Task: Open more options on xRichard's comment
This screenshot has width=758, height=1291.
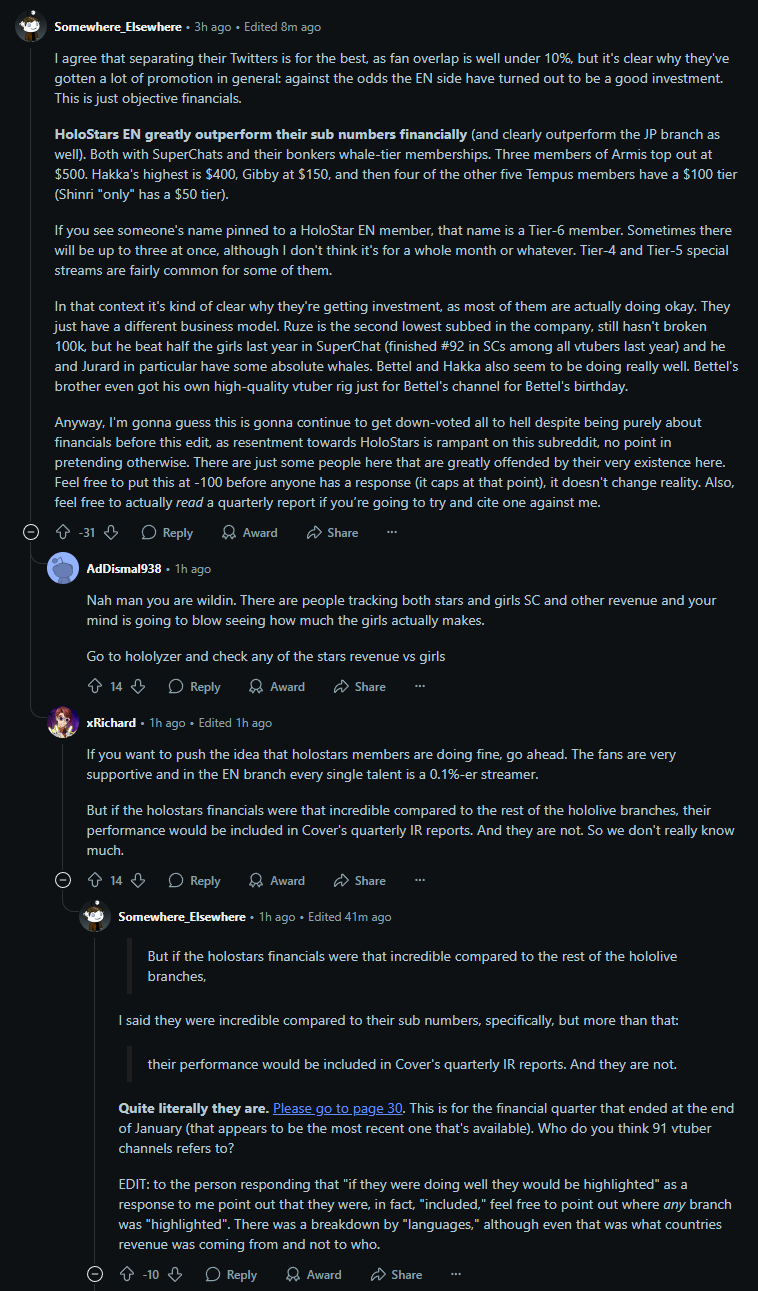Action: pyautogui.click(x=420, y=881)
